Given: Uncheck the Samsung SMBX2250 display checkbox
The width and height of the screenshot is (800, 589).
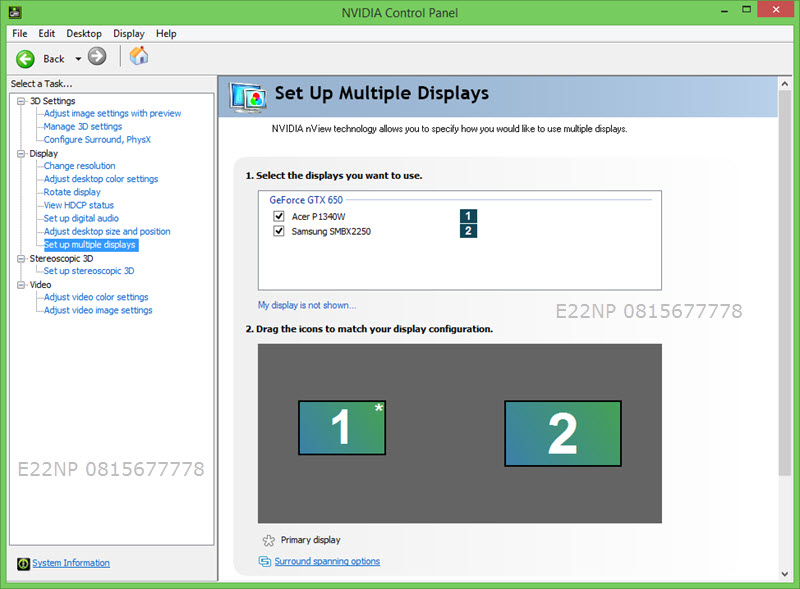Looking at the screenshot, I should pos(279,231).
